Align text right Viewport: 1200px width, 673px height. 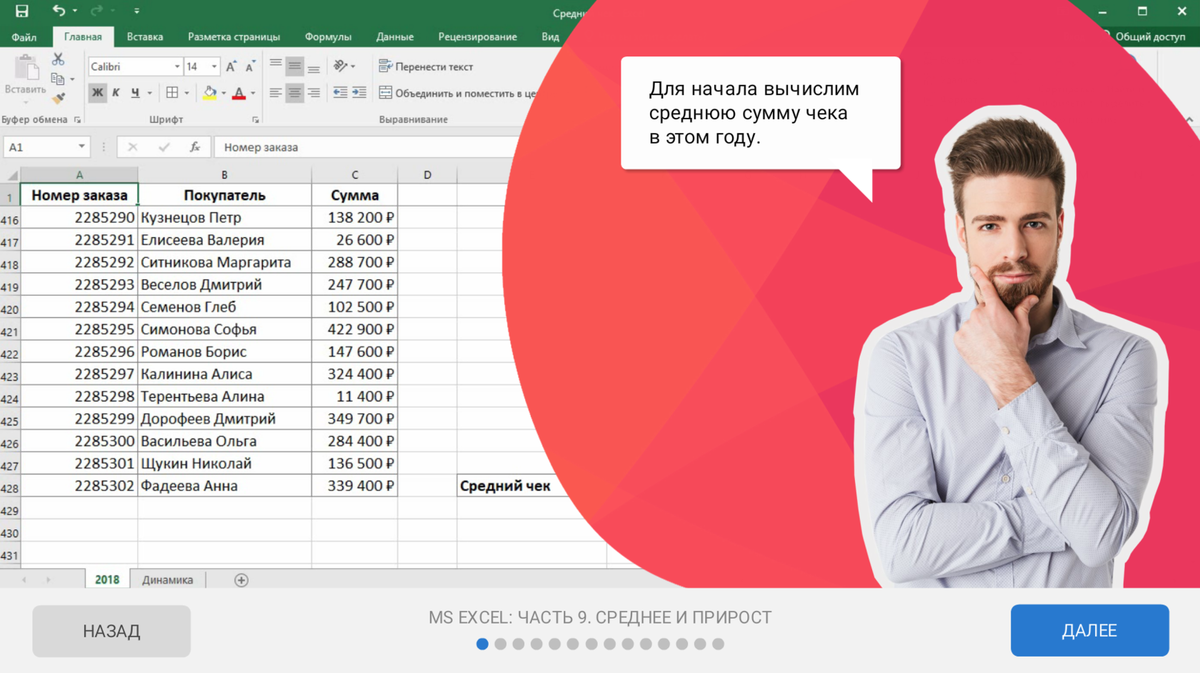coord(313,93)
